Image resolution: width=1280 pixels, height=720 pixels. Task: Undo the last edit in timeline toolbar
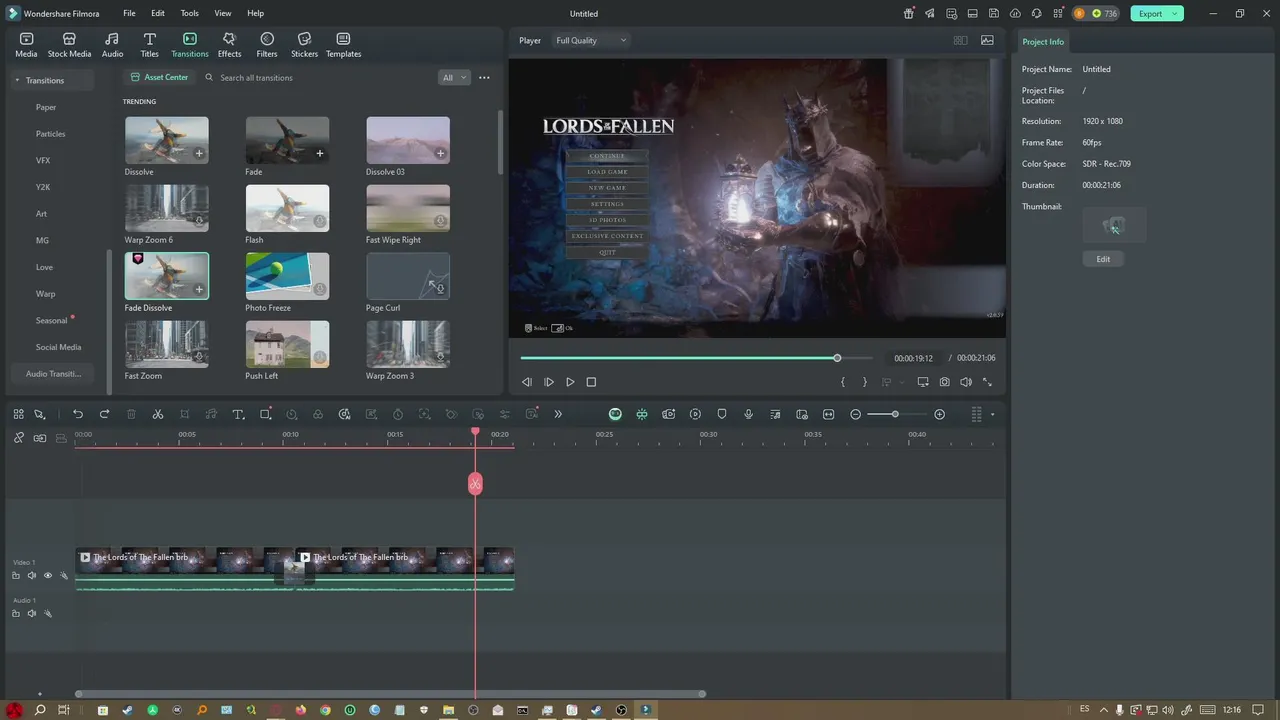78,414
